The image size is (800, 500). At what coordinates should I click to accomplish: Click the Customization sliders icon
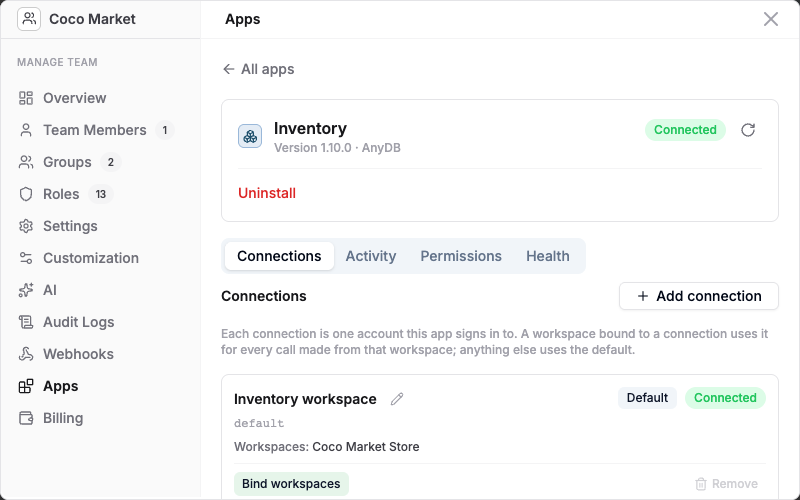26,258
